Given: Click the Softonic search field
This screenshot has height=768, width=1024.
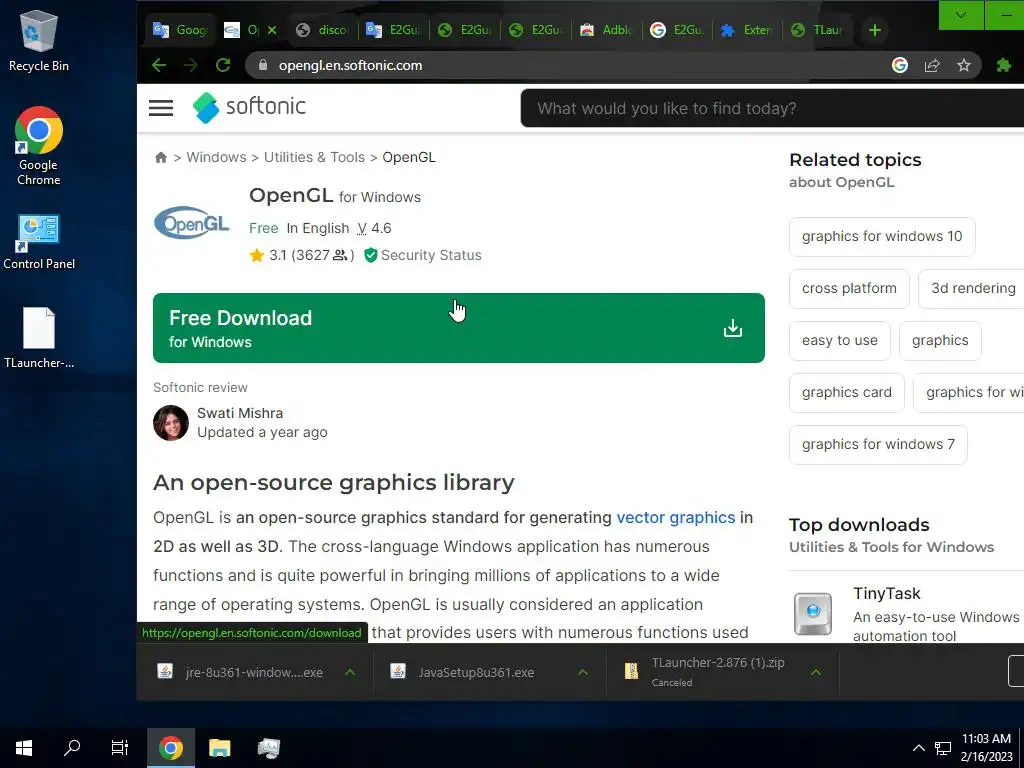Looking at the screenshot, I should point(773,108).
